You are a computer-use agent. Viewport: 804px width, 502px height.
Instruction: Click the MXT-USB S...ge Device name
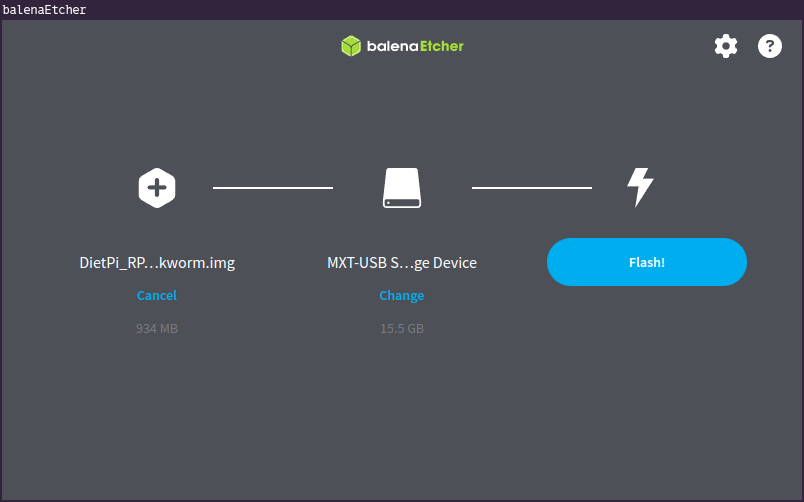click(402, 263)
